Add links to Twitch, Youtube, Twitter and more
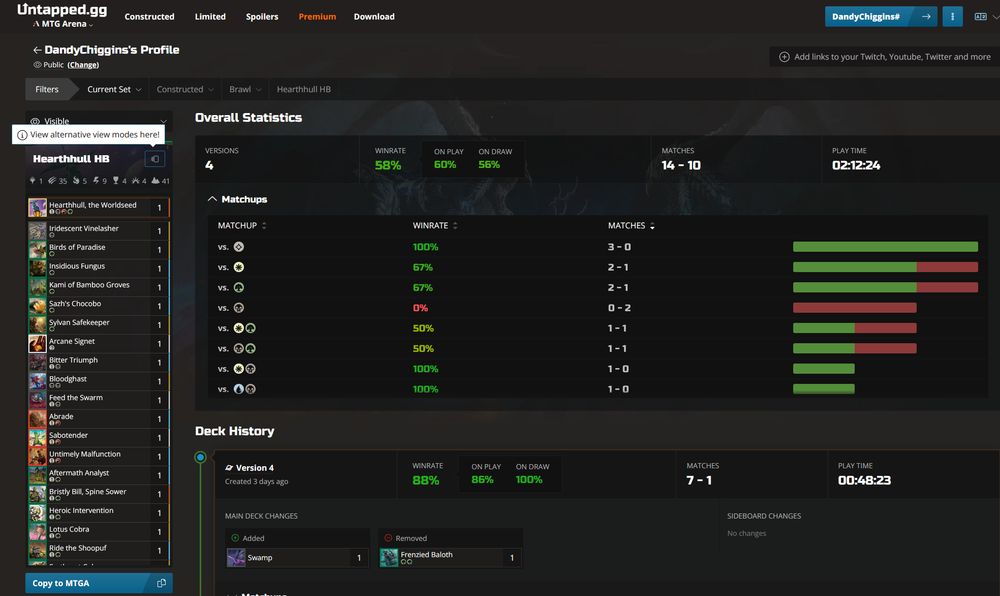 coord(885,57)
